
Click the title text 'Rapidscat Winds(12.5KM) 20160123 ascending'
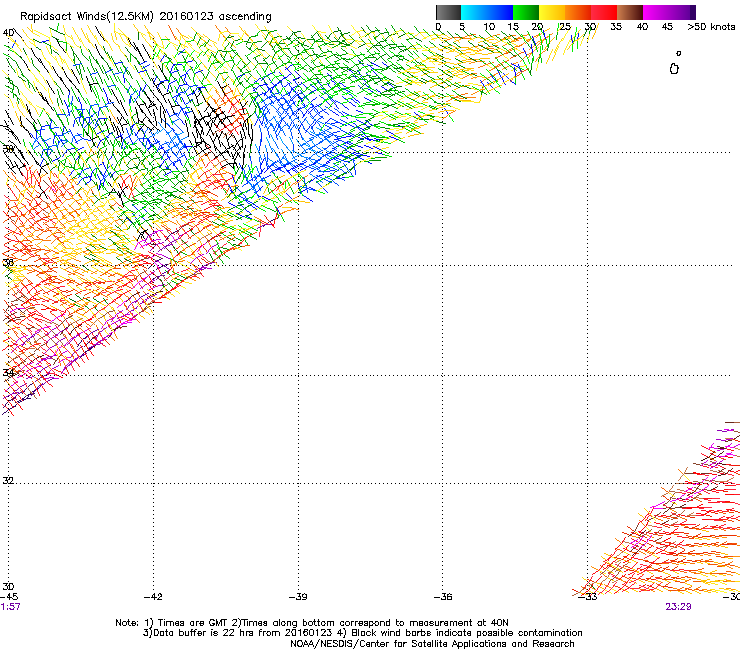(x=146, y=17)
